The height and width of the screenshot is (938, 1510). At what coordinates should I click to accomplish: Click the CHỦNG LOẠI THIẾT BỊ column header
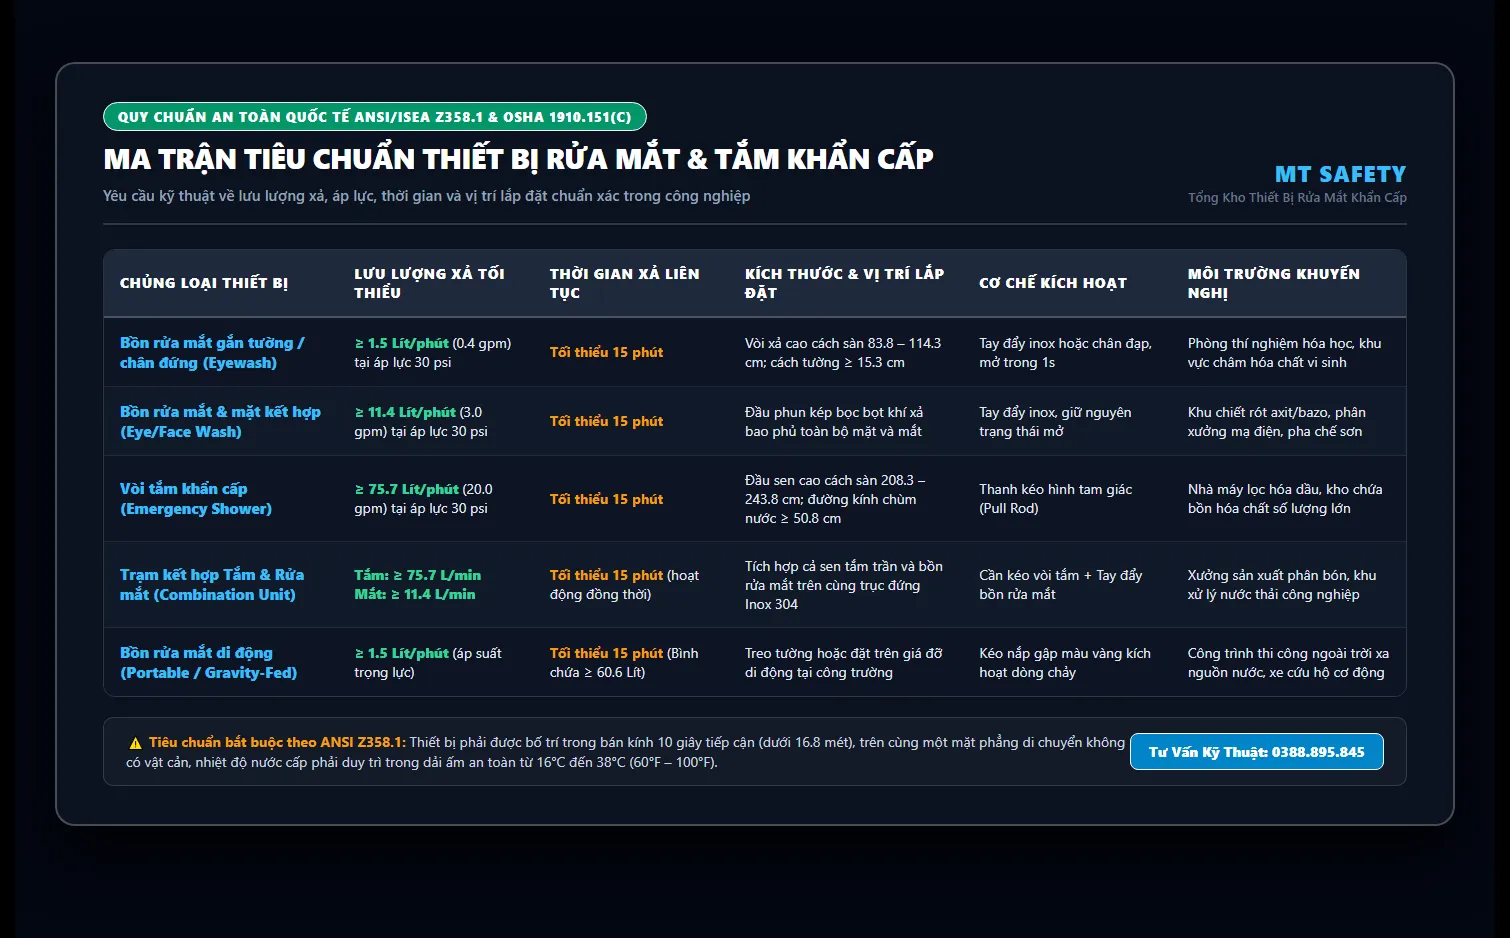204,283
